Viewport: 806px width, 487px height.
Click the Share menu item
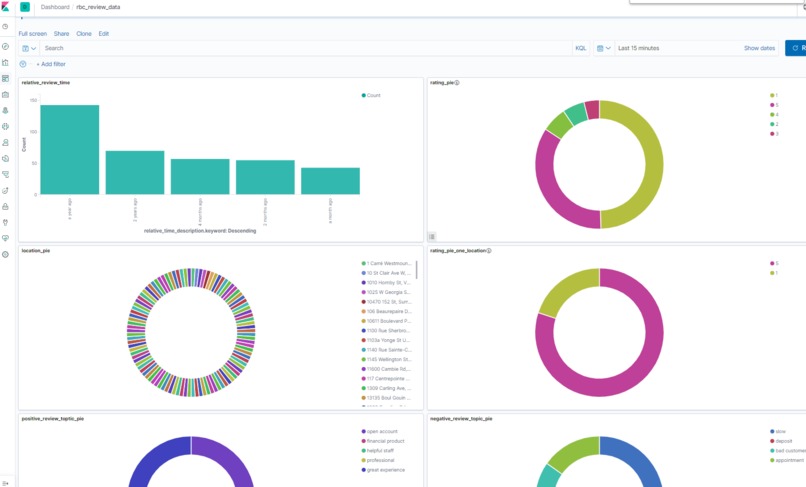61,34
